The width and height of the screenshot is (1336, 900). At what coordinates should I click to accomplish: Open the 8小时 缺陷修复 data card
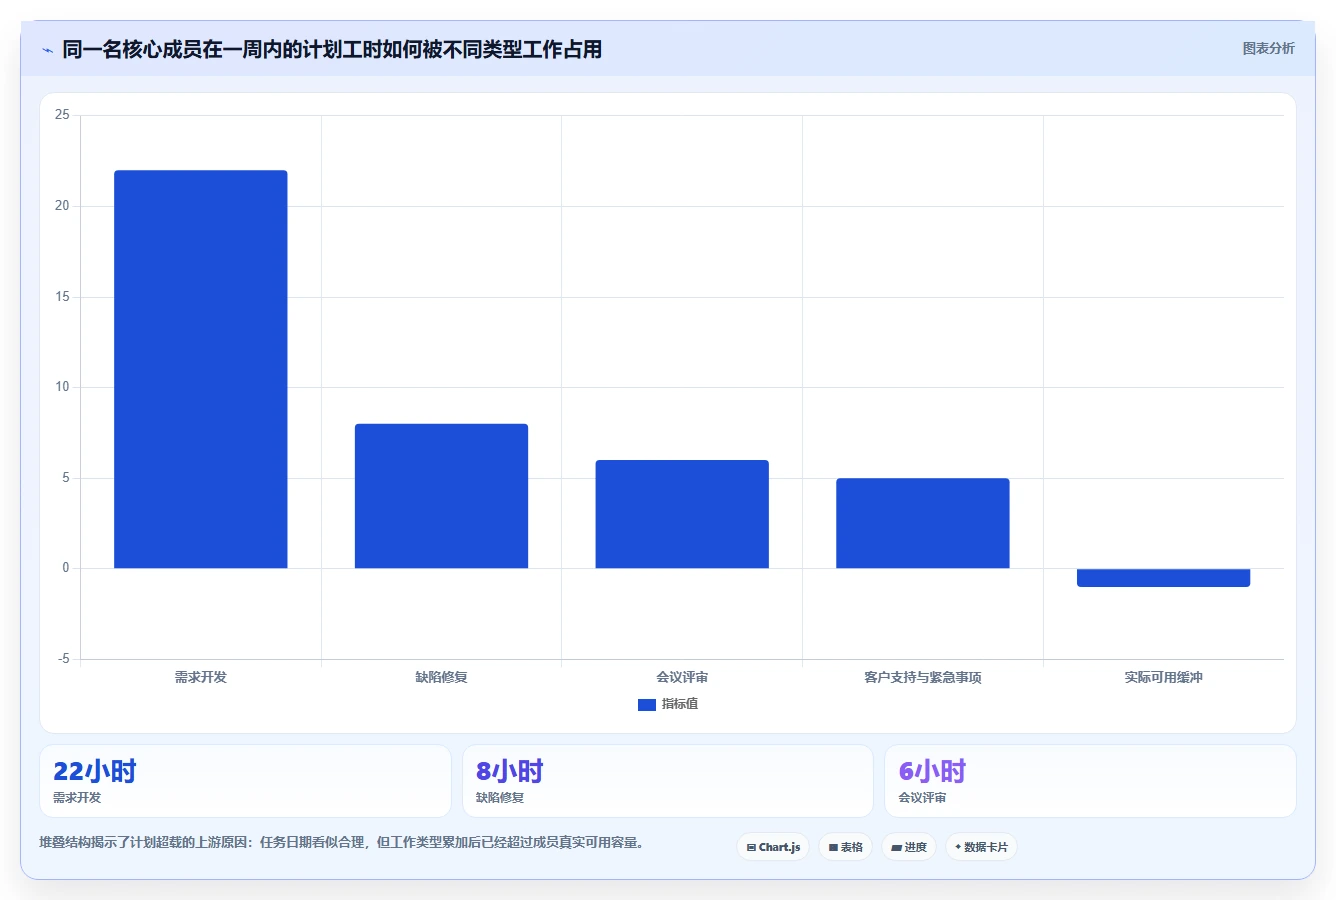coord(668,781)
